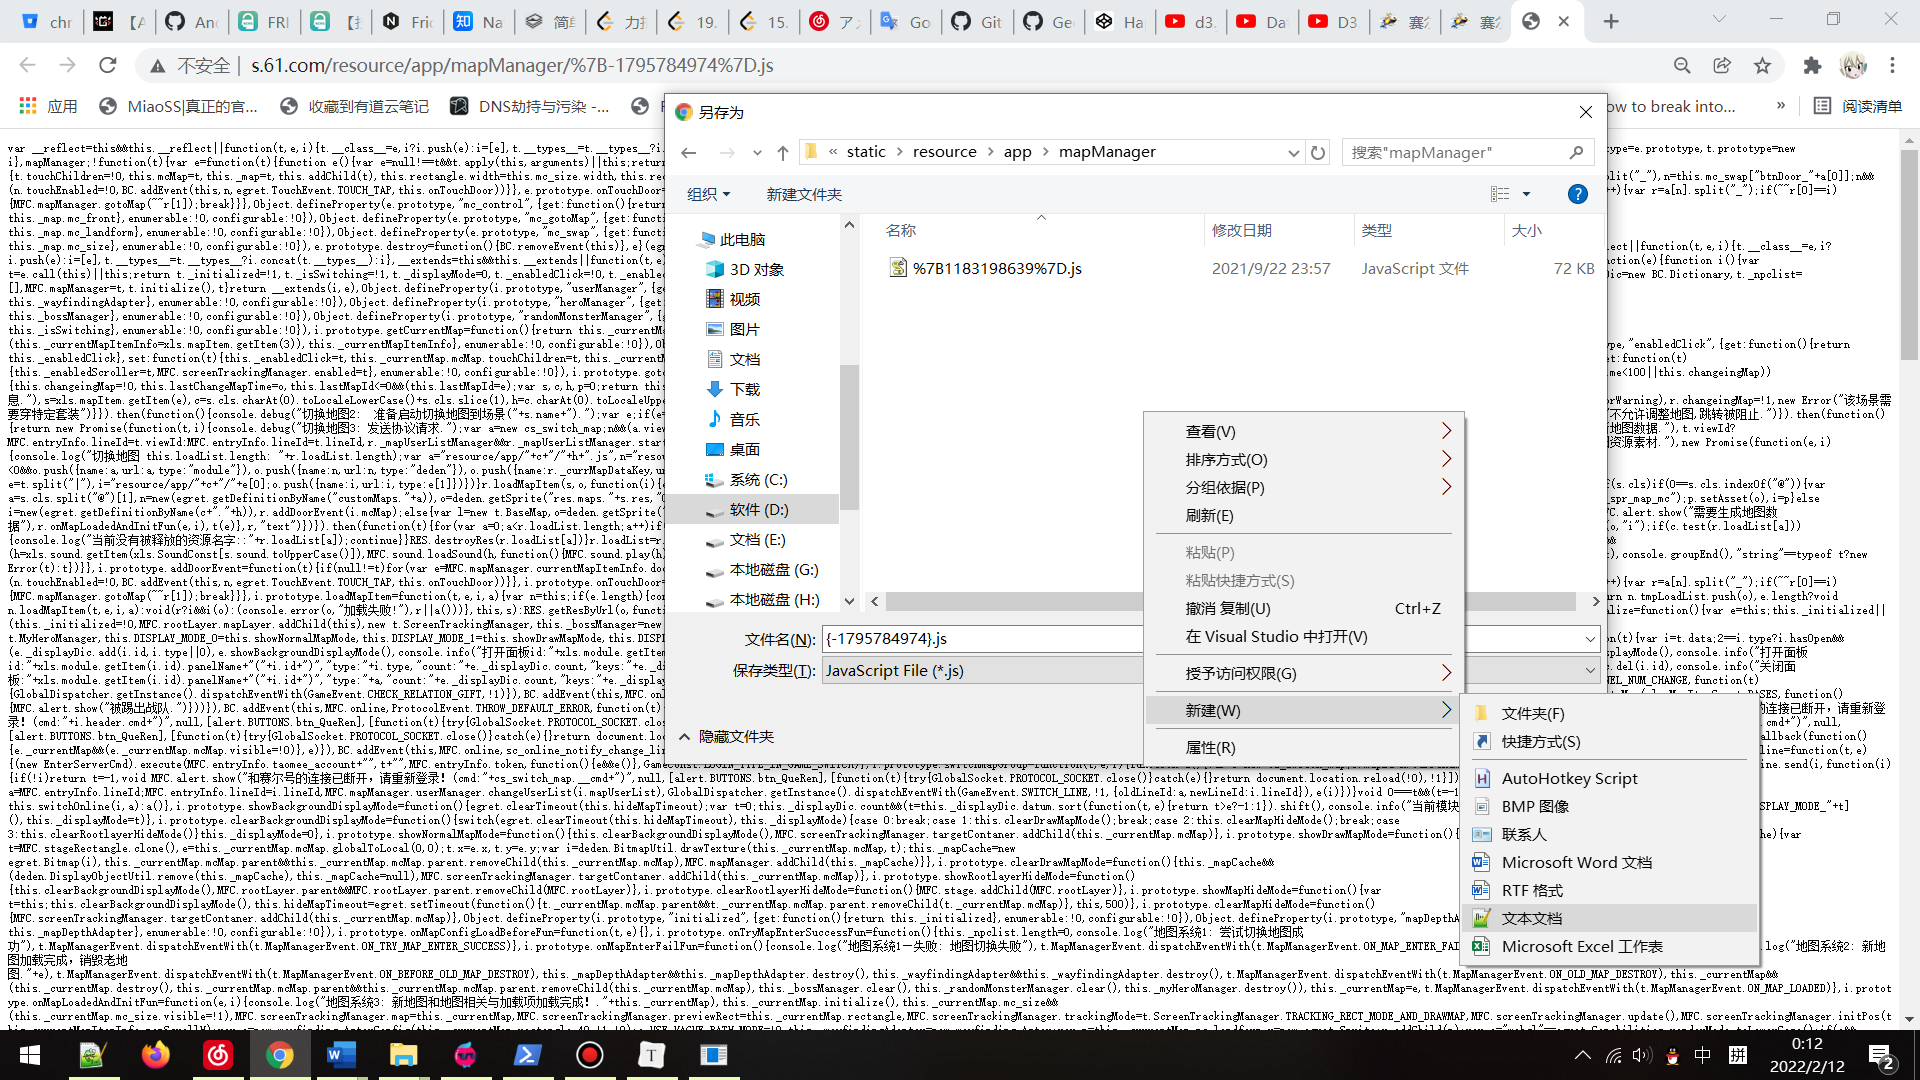
Task: Sort by 大小 column header
Action: (1527, 230)
